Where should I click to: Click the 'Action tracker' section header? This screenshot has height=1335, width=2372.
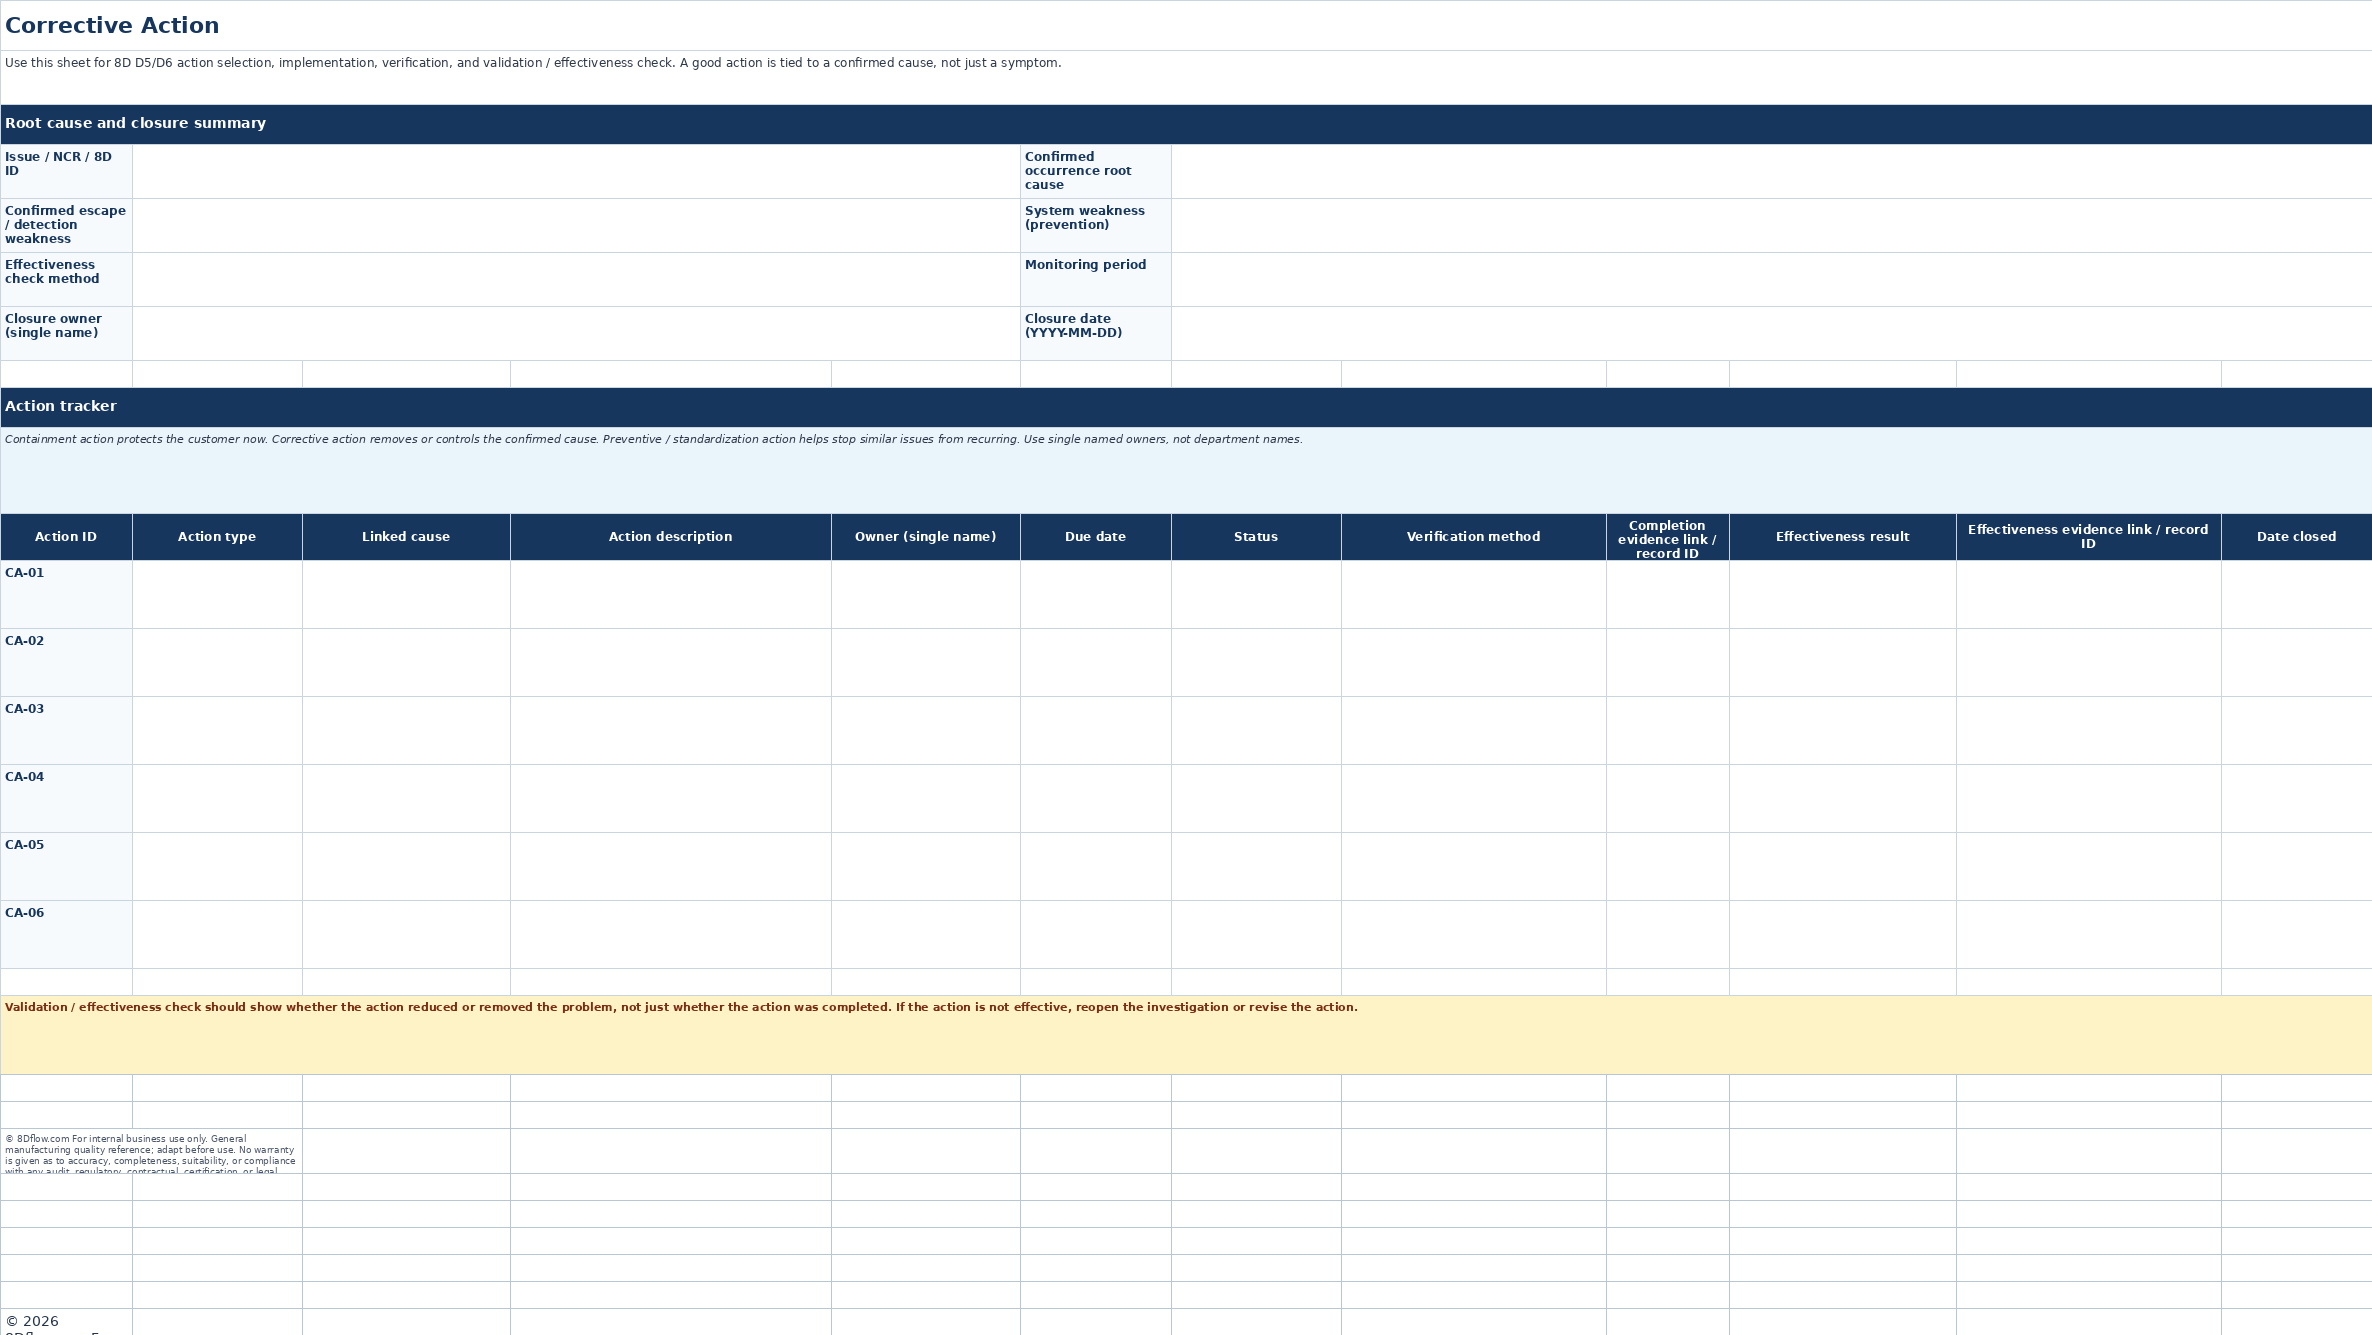coord(1186,407)
